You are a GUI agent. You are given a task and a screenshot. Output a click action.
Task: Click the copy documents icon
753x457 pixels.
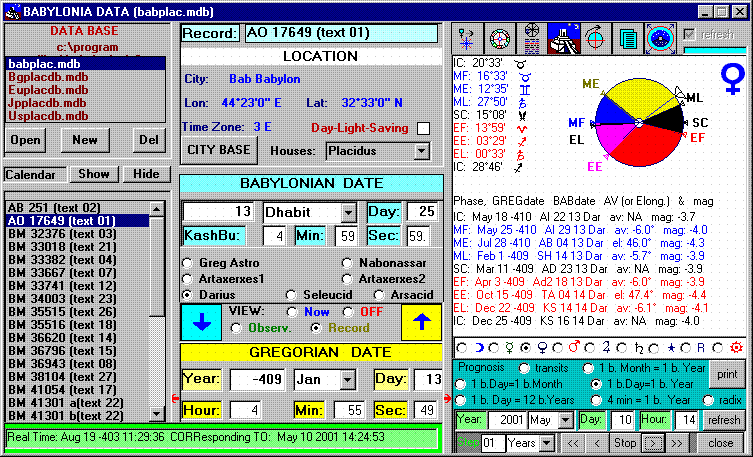click(627, 38)
